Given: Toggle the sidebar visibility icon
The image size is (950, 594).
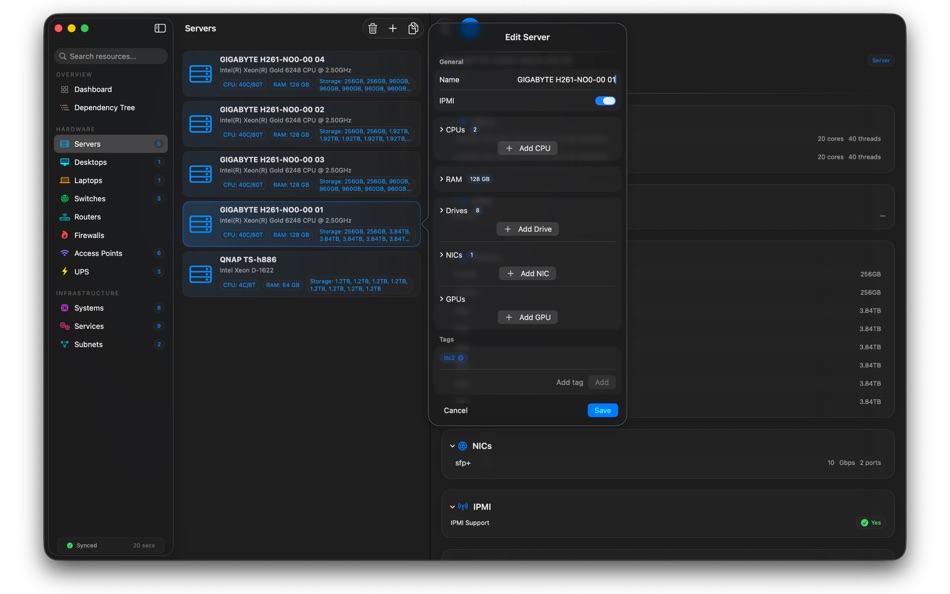Looking at the screenshot, I should pyautogui.click(x=159, y=28).
